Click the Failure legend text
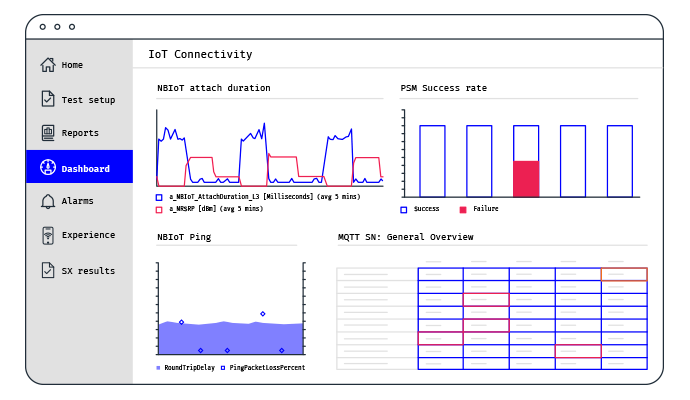The width and height of the screenshot is (690, 400). tap(486, 209)
